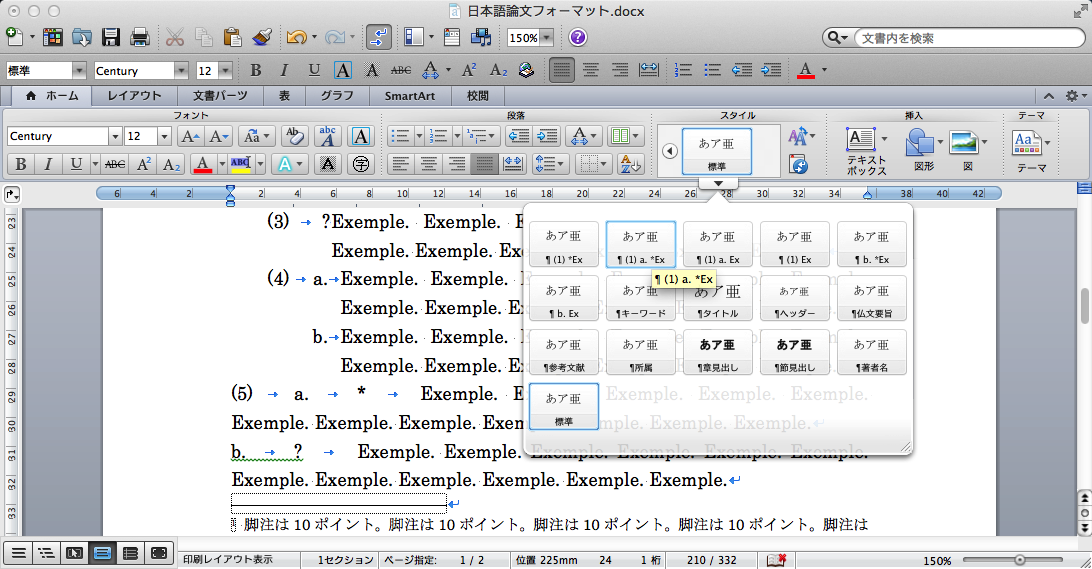Collapse the styles gallery expander arrow
Screen dimensions: 1092x569
click(x=718, y=184)
